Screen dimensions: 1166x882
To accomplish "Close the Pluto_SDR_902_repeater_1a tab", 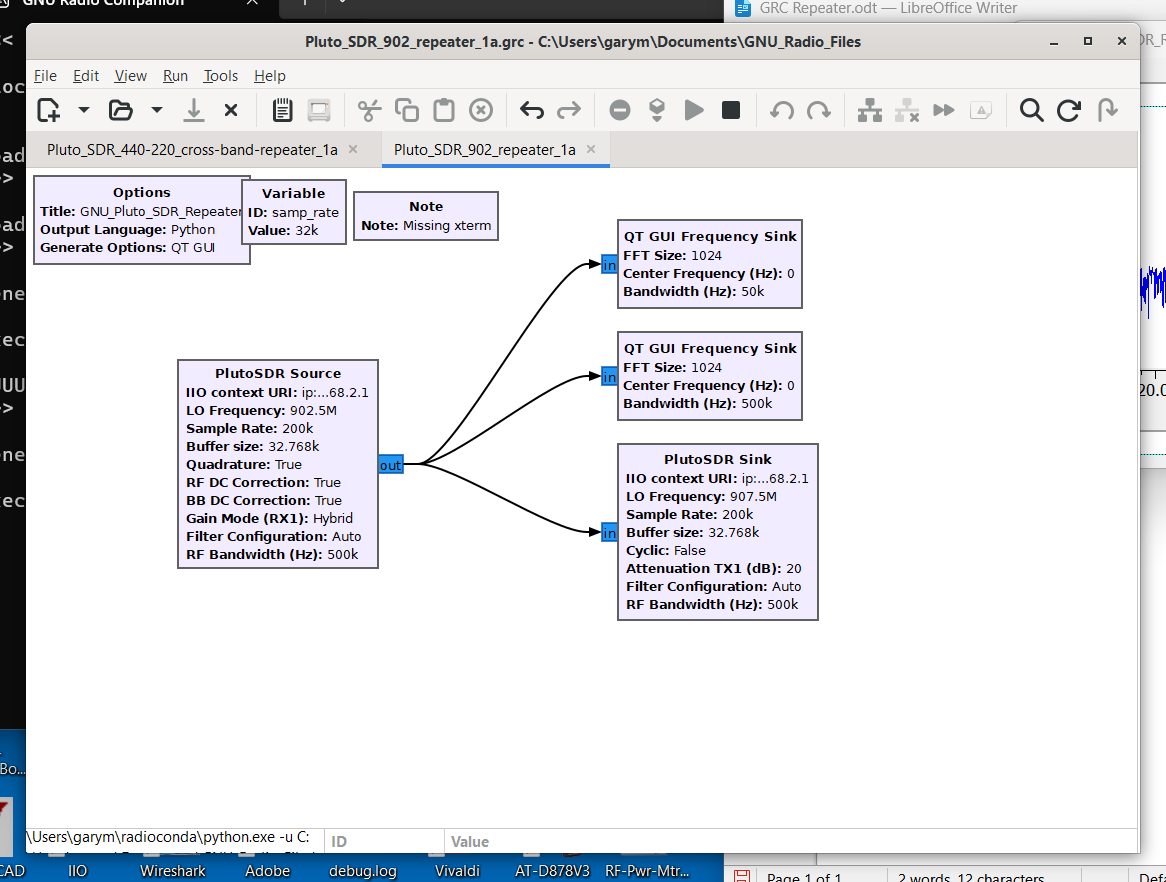I will (x=591, y=149).
